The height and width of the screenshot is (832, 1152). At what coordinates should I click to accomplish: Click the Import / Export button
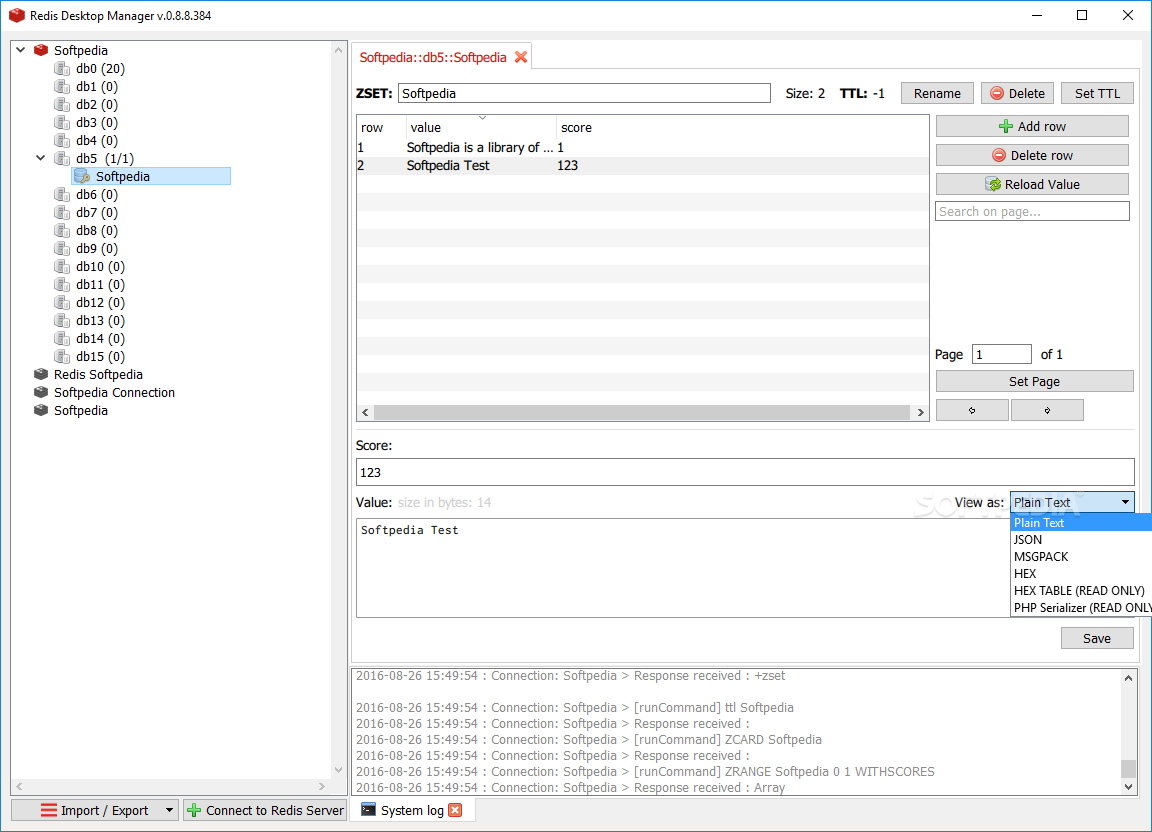95,810
